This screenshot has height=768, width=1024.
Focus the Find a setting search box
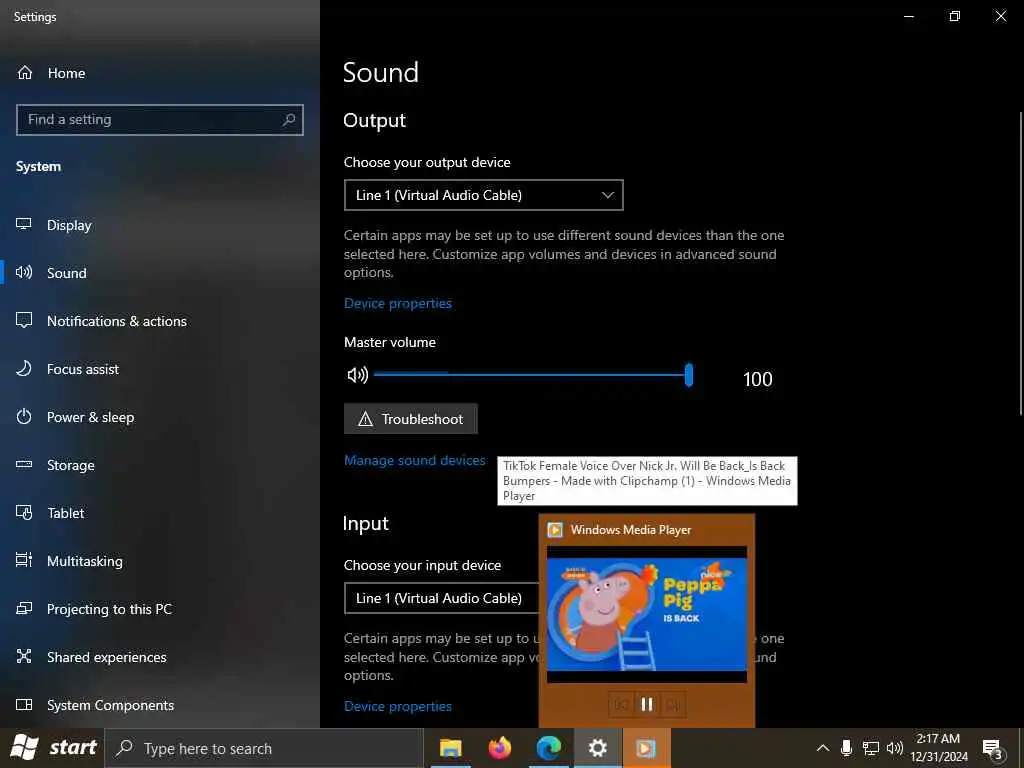point(160,120)
